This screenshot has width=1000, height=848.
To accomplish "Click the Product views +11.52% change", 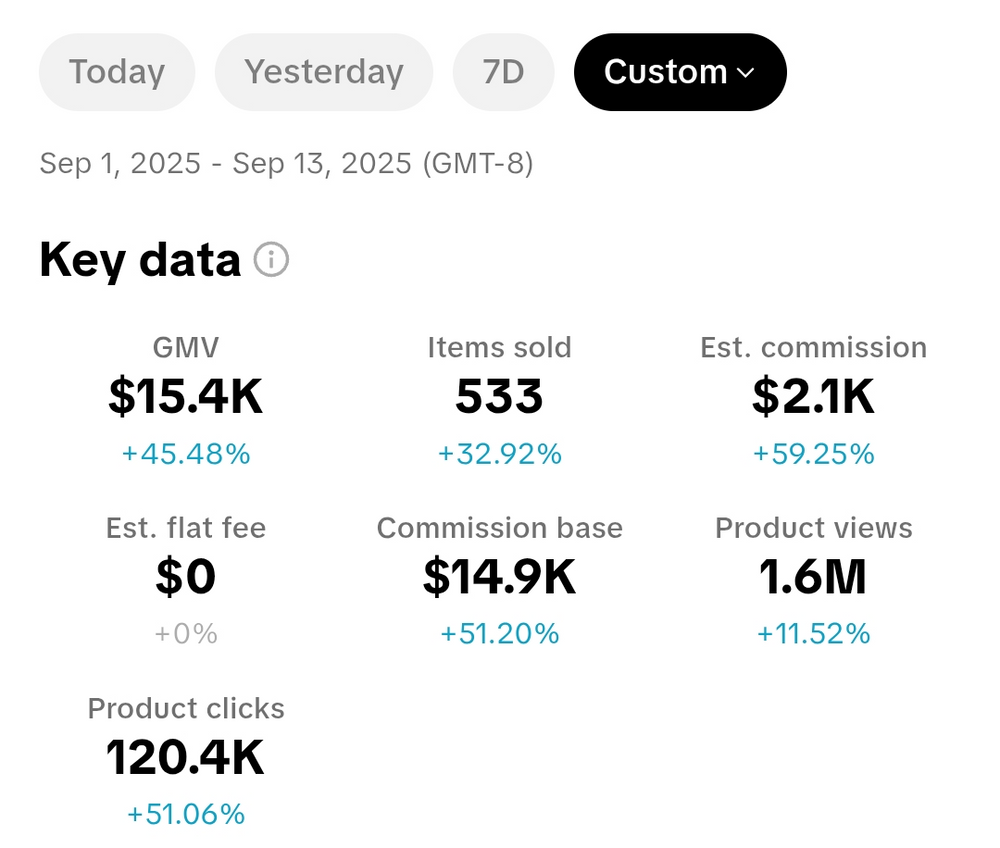I will pos(813,634).
